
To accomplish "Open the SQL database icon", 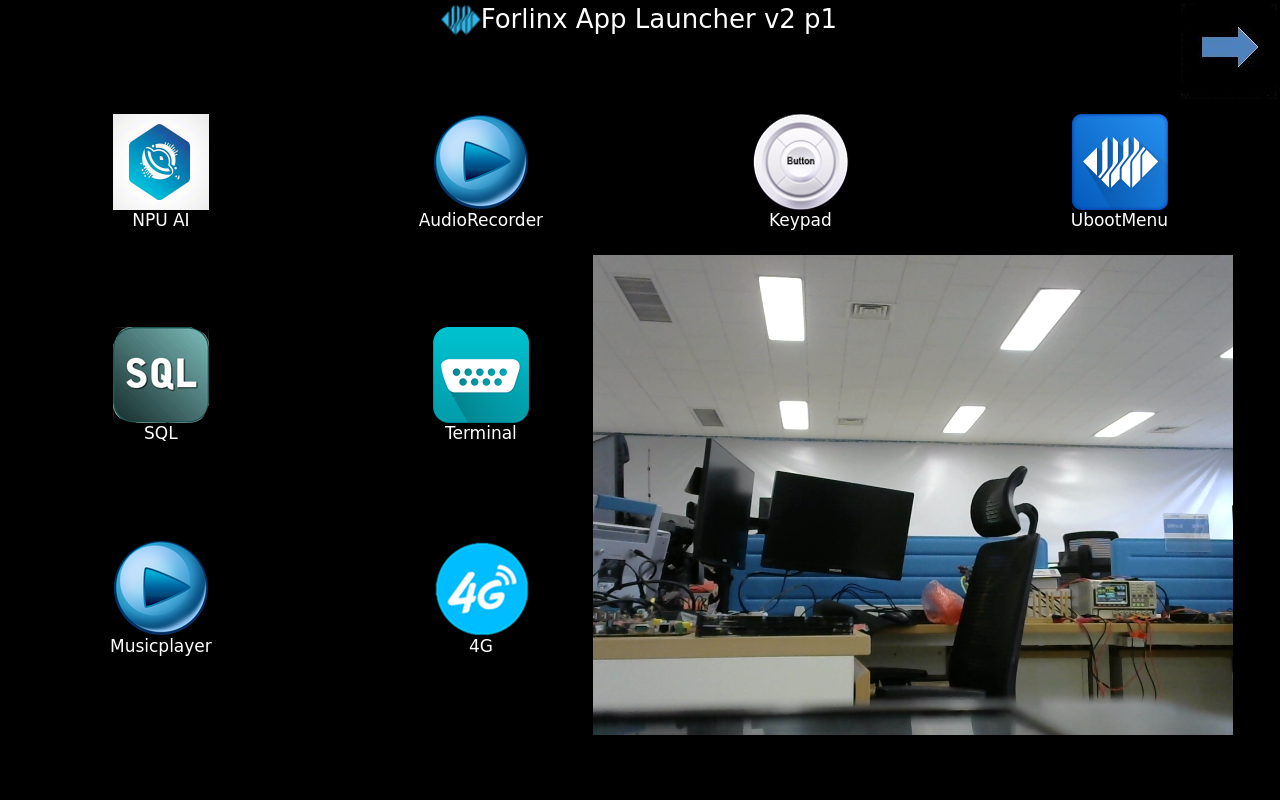I will [x=161, y=375].
